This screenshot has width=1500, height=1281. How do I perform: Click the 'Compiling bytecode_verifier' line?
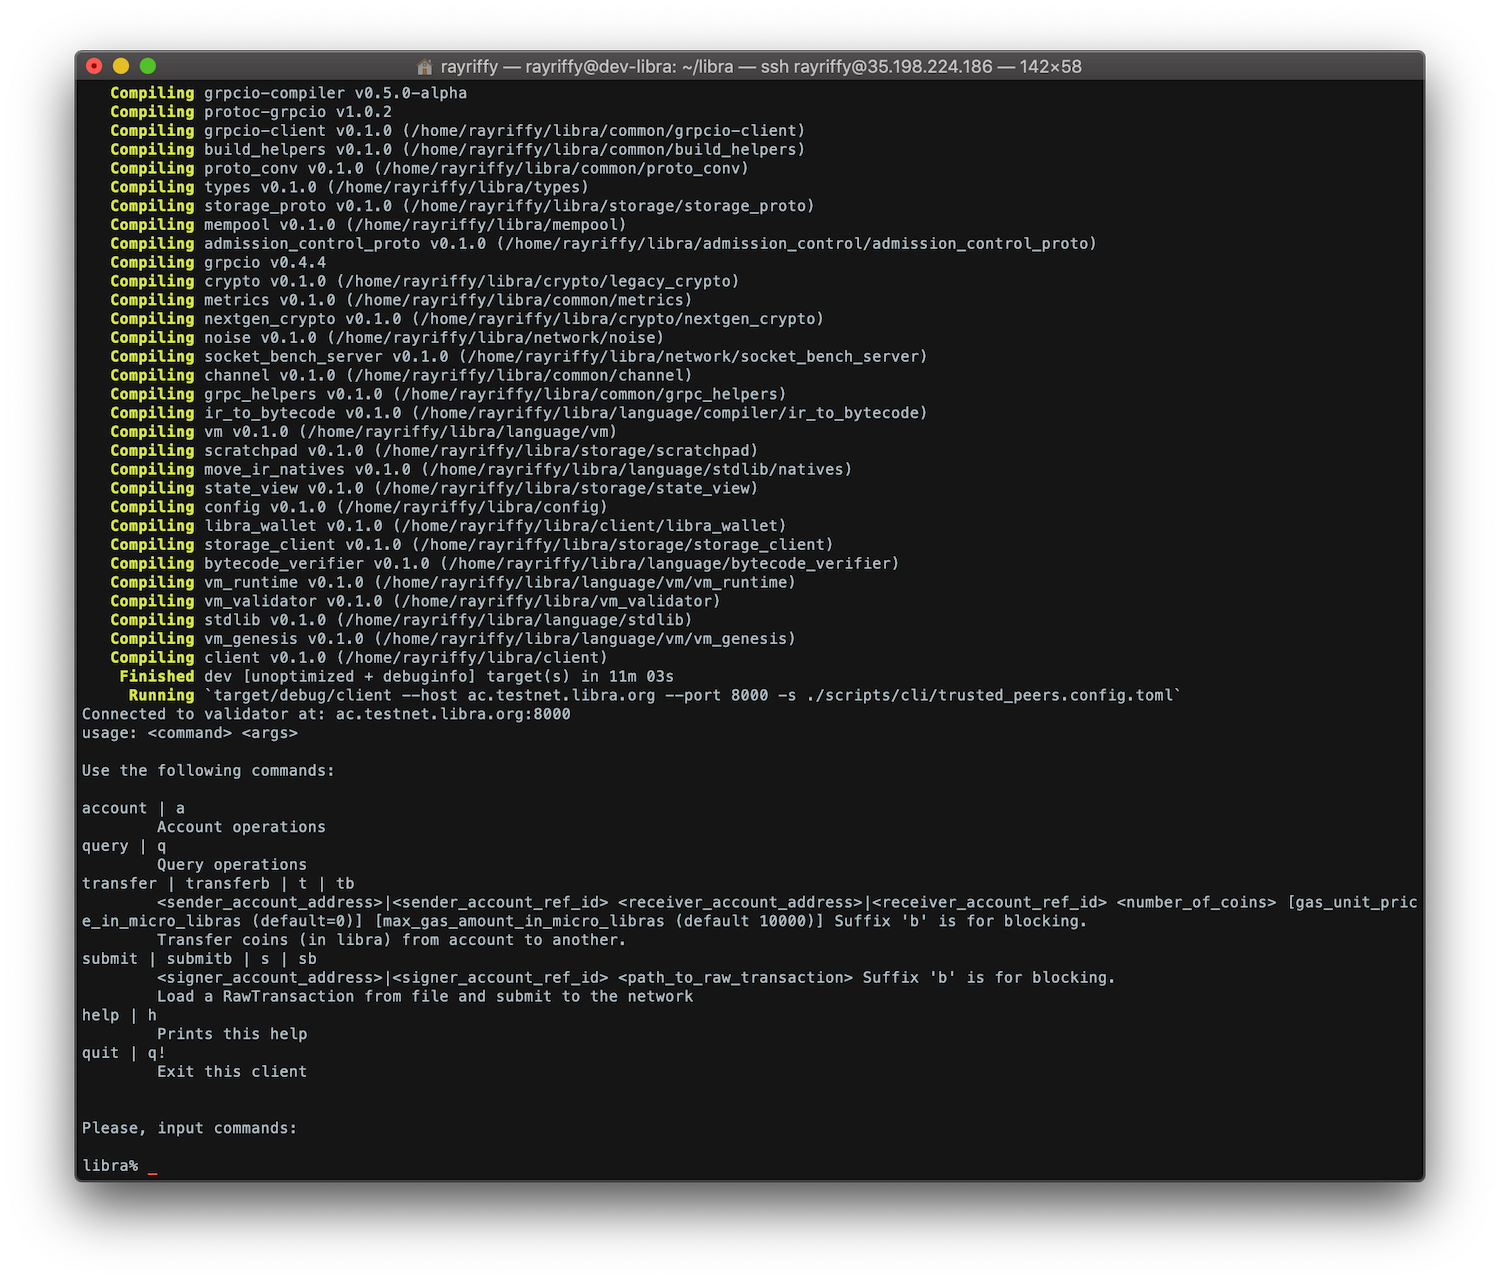[x=505, y=564]
